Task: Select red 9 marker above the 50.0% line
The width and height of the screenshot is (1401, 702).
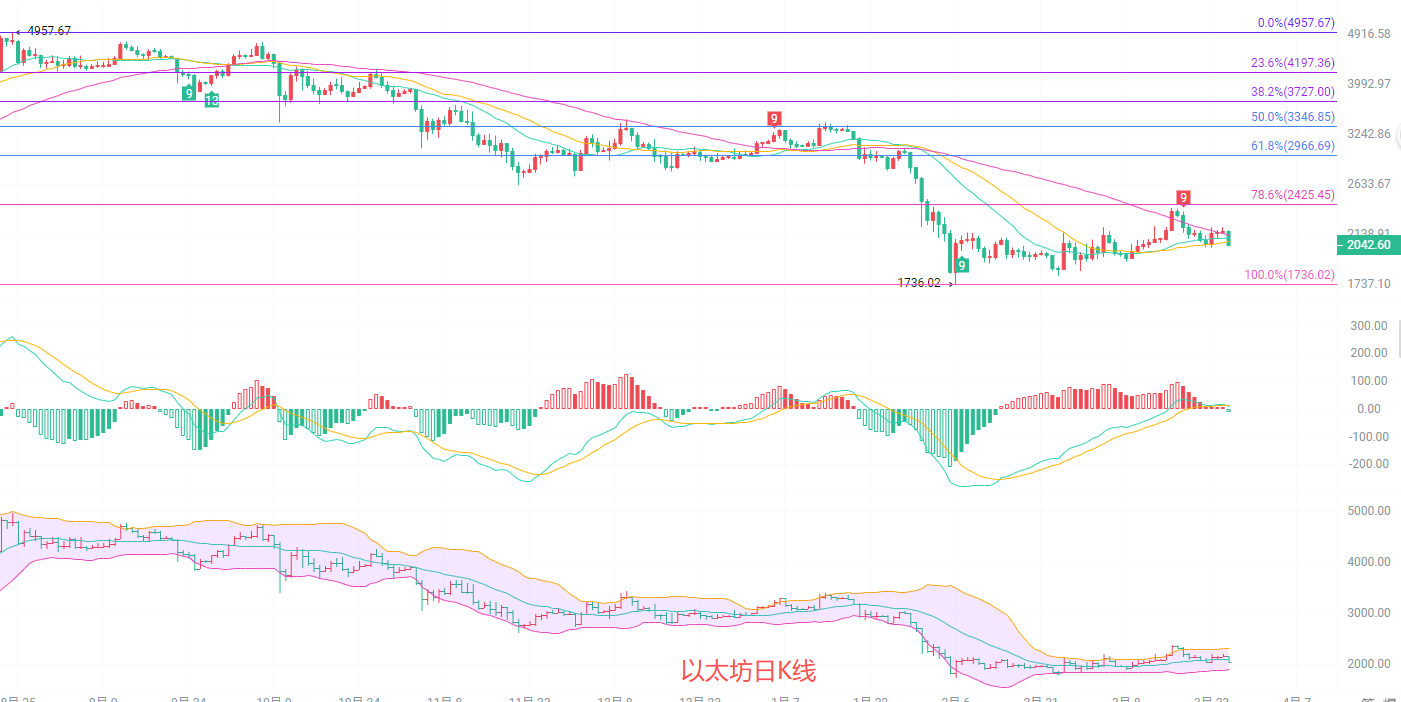Action: [774, 118]
